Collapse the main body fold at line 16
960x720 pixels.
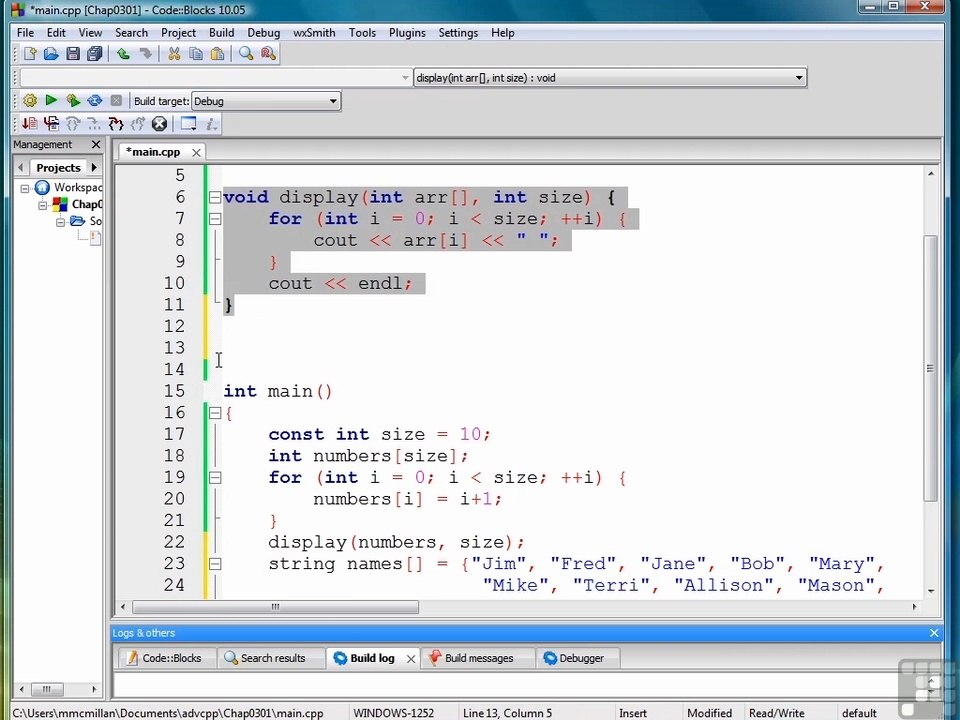tap(215, 413)
